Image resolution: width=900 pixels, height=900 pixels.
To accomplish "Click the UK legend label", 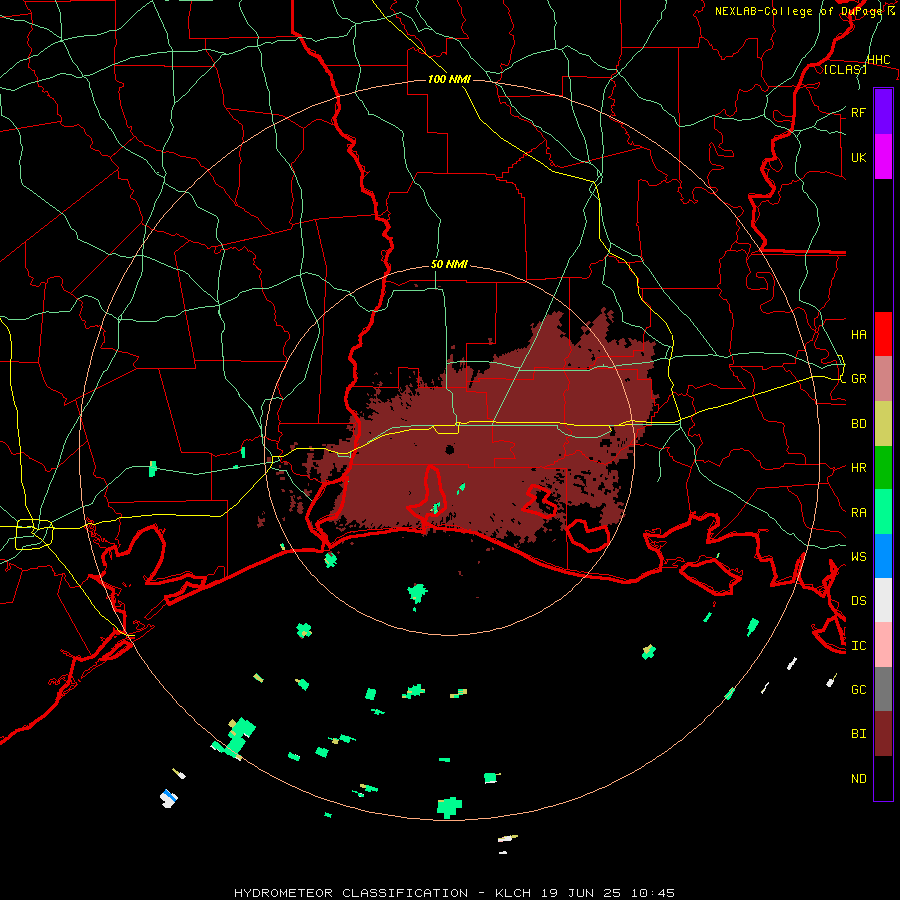I will pos(859,157).
